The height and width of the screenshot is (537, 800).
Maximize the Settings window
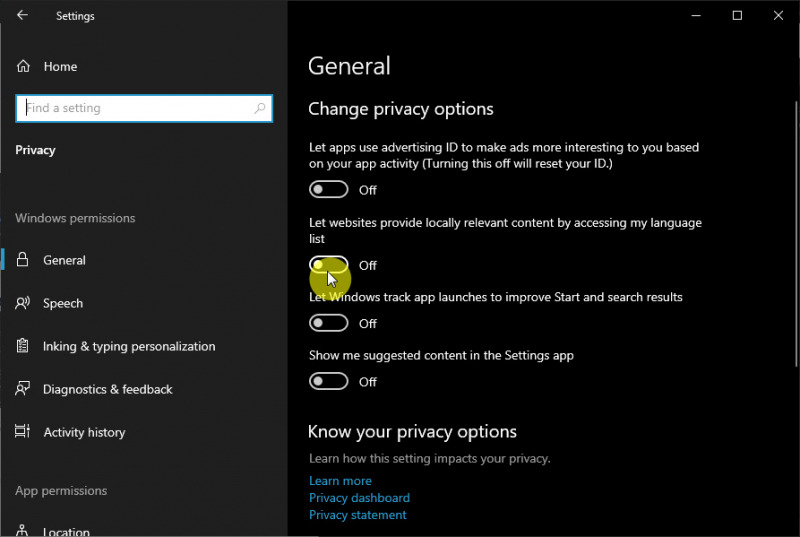(x=737, y=15)
